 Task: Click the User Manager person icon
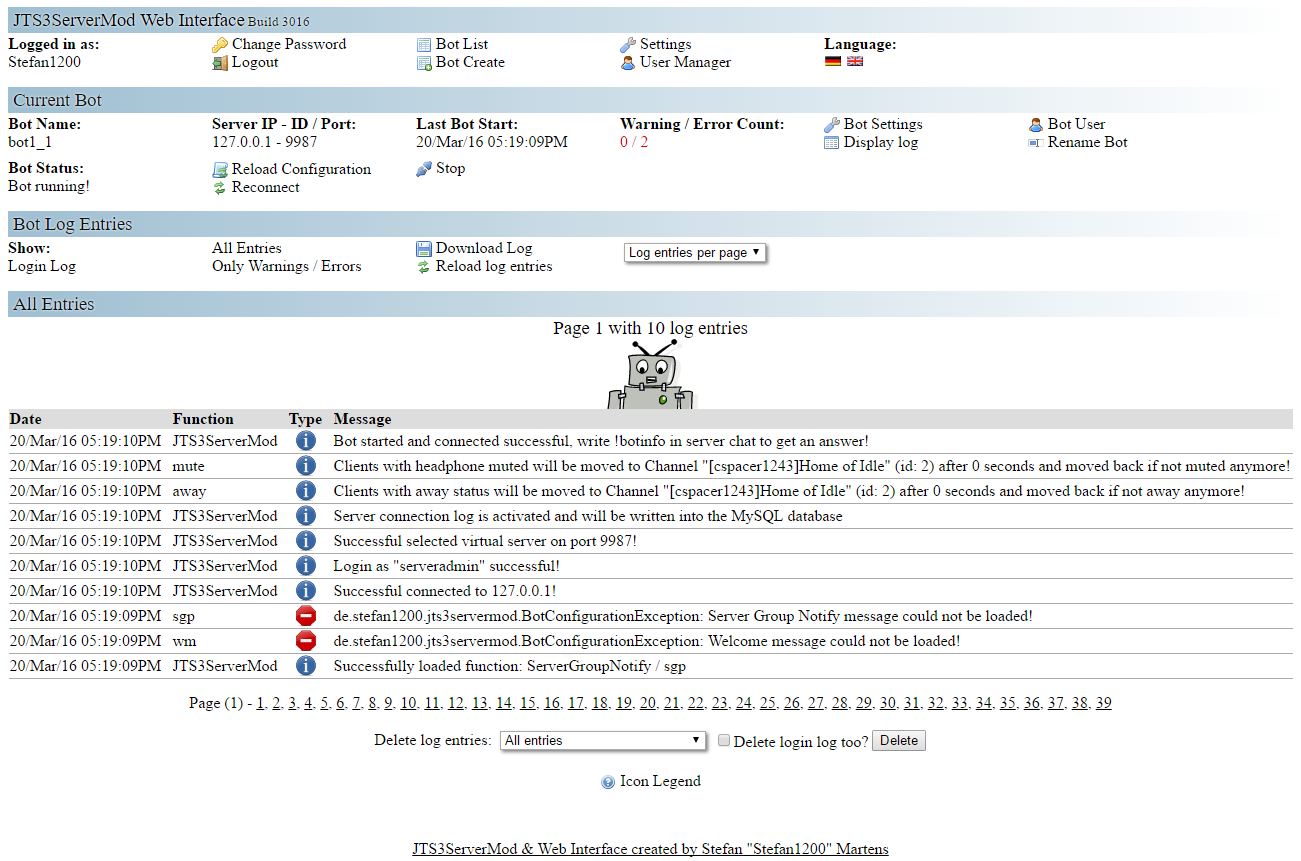pos(628,63)
